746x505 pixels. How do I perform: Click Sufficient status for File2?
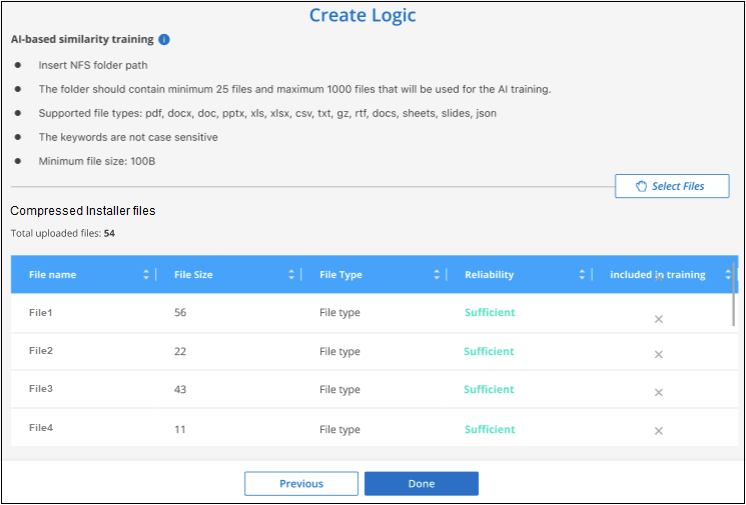click(x=489, y=351)
